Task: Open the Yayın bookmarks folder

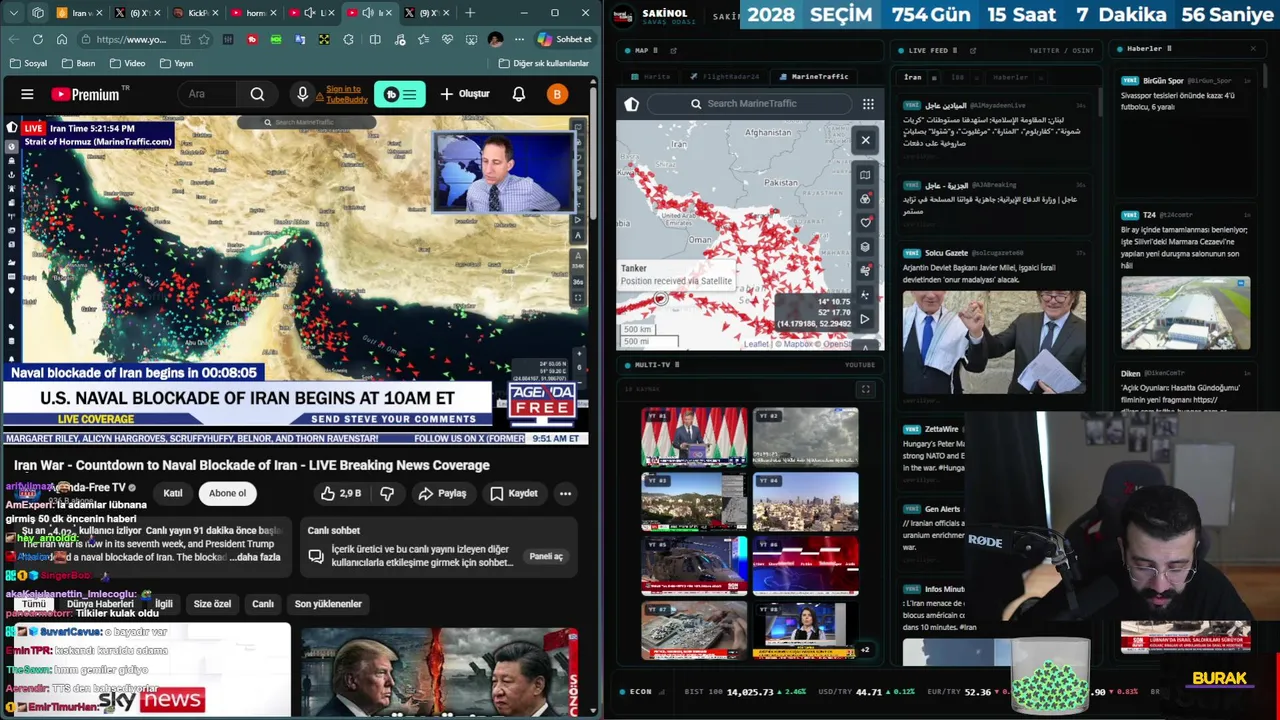Action: click(x=176, y=63)
